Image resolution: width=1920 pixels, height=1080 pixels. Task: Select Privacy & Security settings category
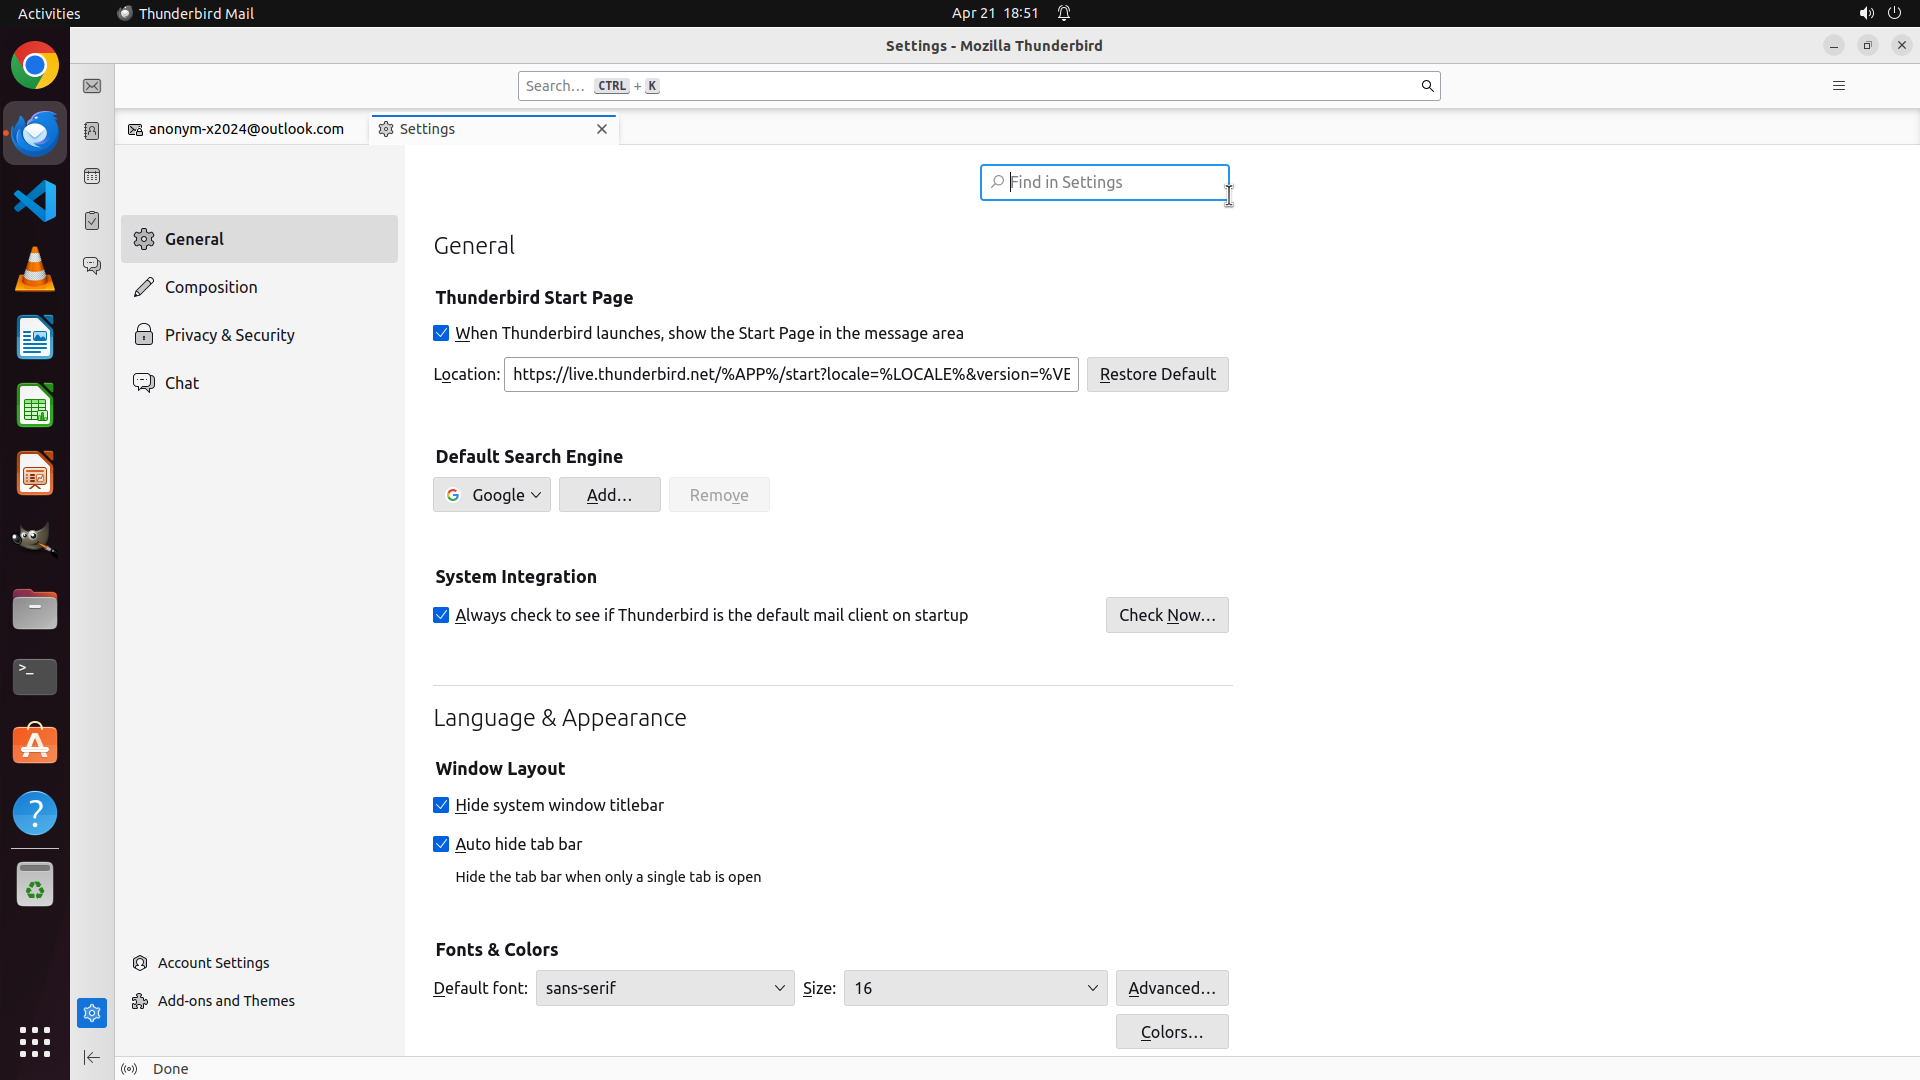229,335
